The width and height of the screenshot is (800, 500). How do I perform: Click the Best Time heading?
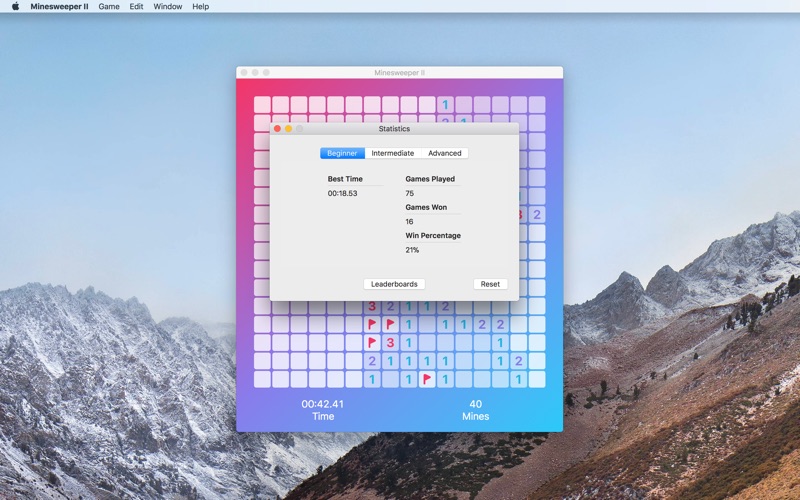345,179
